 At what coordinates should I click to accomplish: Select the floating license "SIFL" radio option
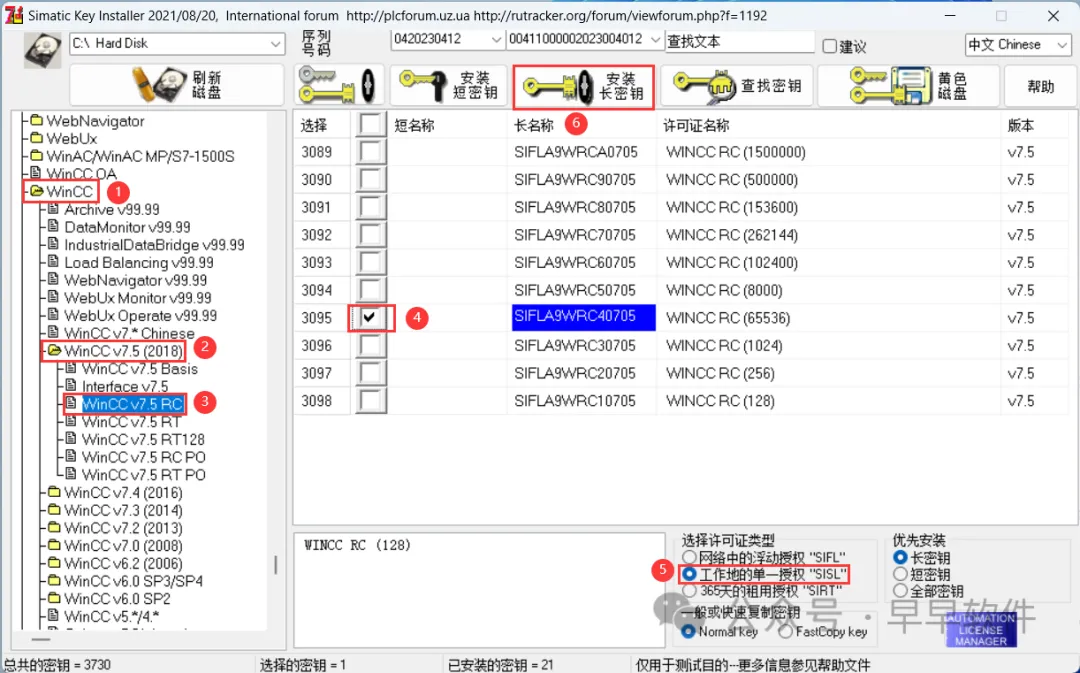(x=689, y=557)
